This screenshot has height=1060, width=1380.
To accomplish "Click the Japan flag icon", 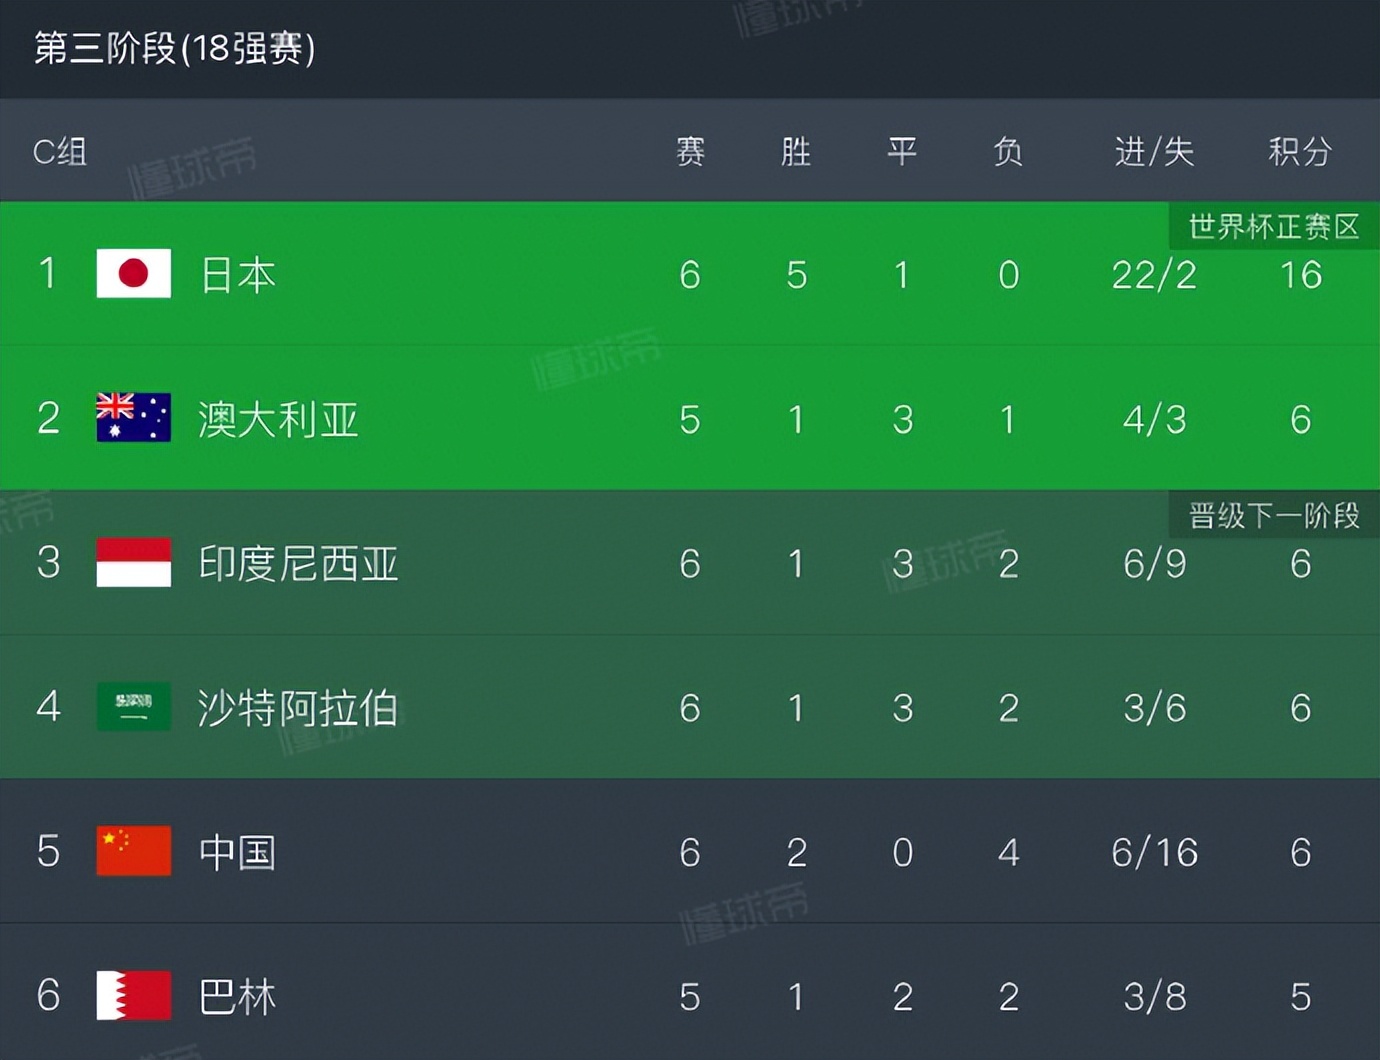I will (133, 273).
